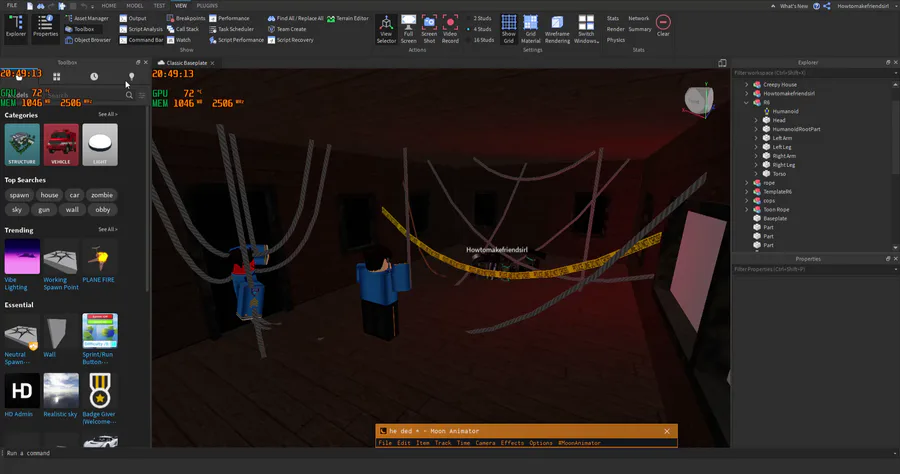Toggle the Properties panel button in ribbon

(45, 26)
